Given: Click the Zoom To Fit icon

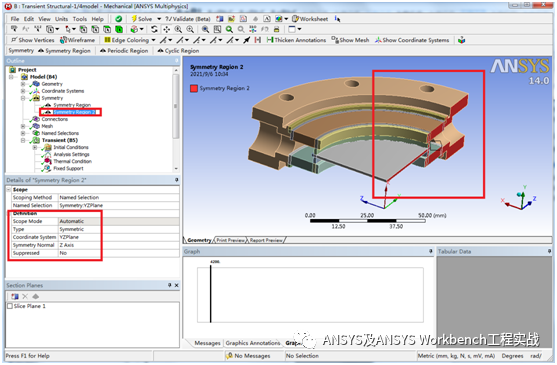Looking at the screenshot, I should pos(205,29).
